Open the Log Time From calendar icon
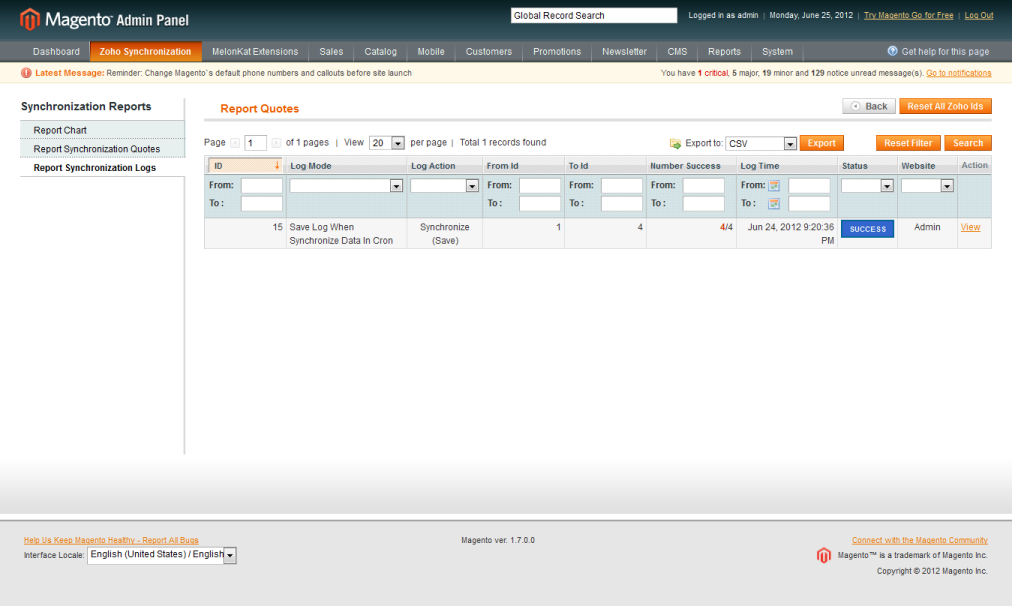 pos(774,186)
